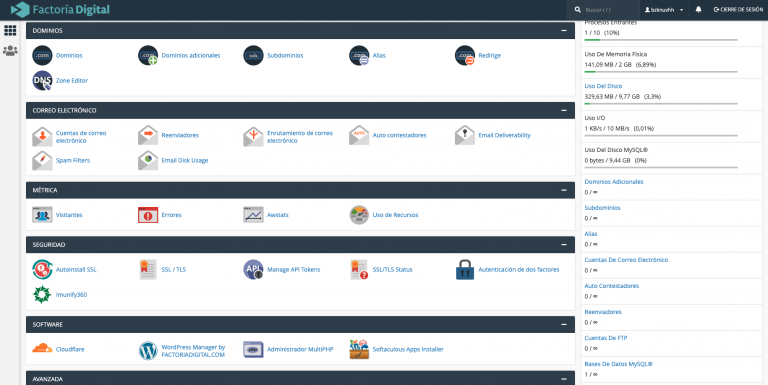Open the Dominios icon
Viewport: 768px width, 385px height.
(42, 55)
